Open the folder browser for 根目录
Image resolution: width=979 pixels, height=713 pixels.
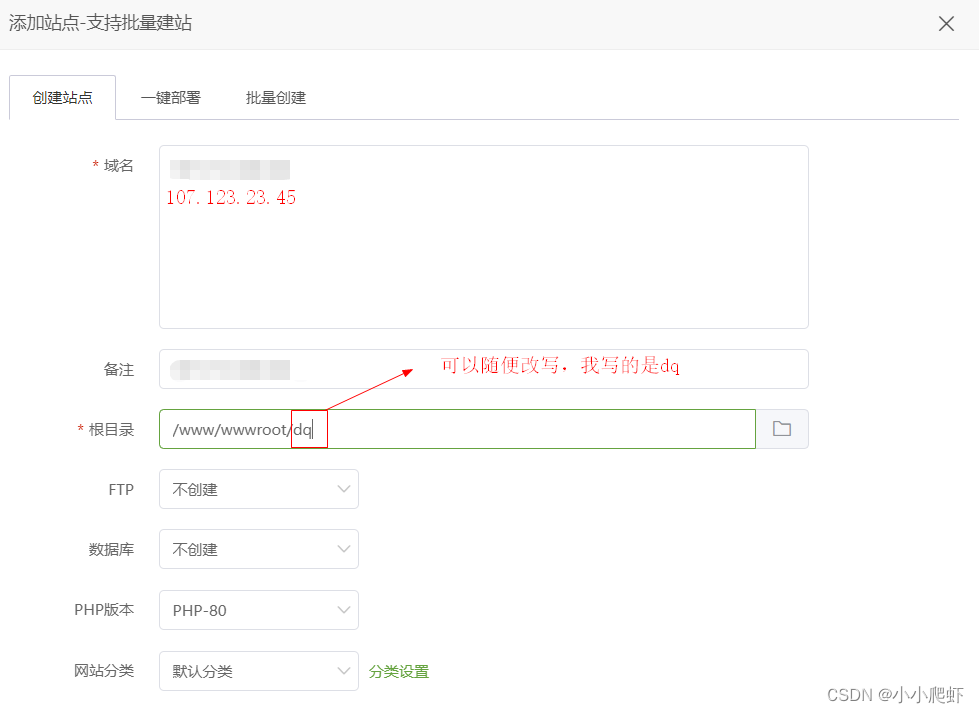coord(782,428)
